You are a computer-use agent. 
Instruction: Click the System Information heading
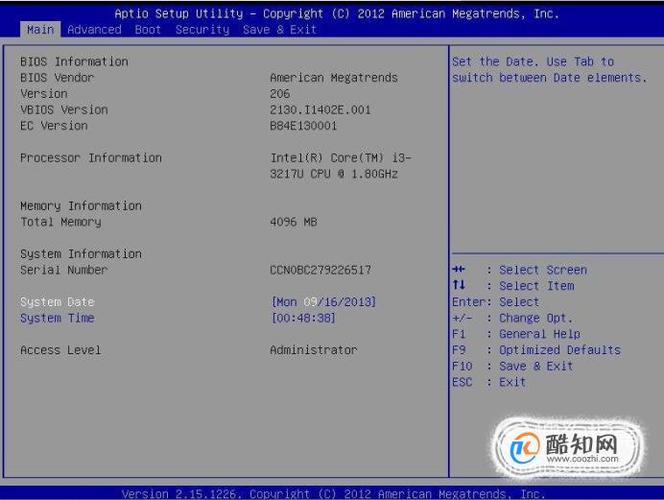point(81,254)
